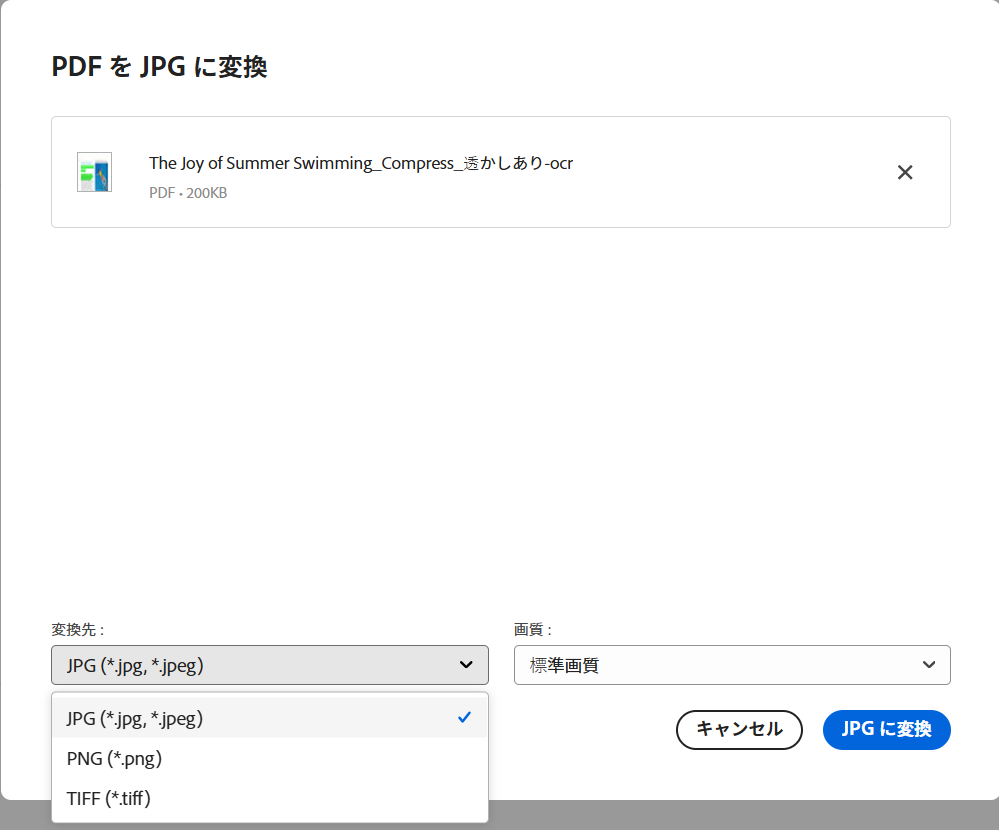Screen dimensions: 999x830
Task: Choose PNG (*.png) format option
Action: (270, 758)
